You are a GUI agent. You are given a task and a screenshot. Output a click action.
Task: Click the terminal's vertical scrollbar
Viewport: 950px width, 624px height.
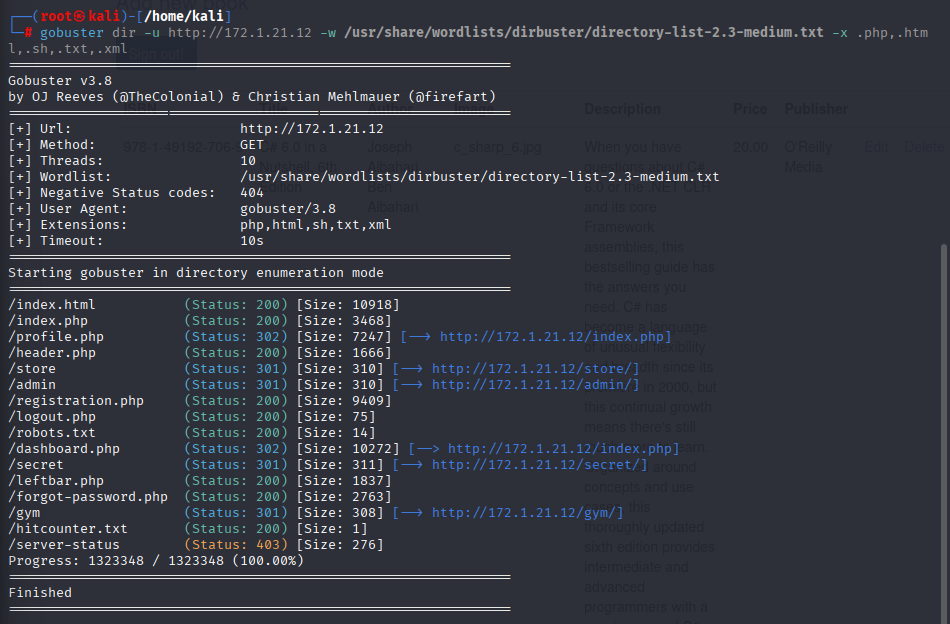click(x=944, y=400)
